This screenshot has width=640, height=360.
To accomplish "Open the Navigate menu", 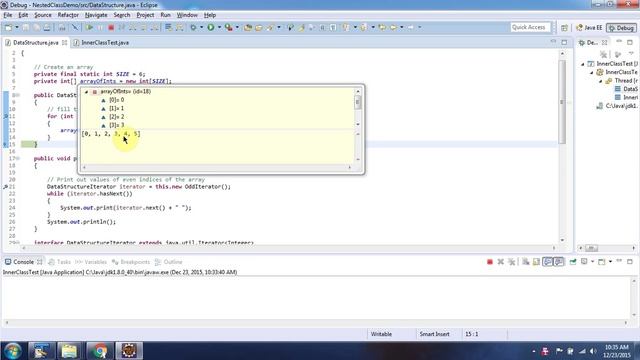I will point(96,15).
